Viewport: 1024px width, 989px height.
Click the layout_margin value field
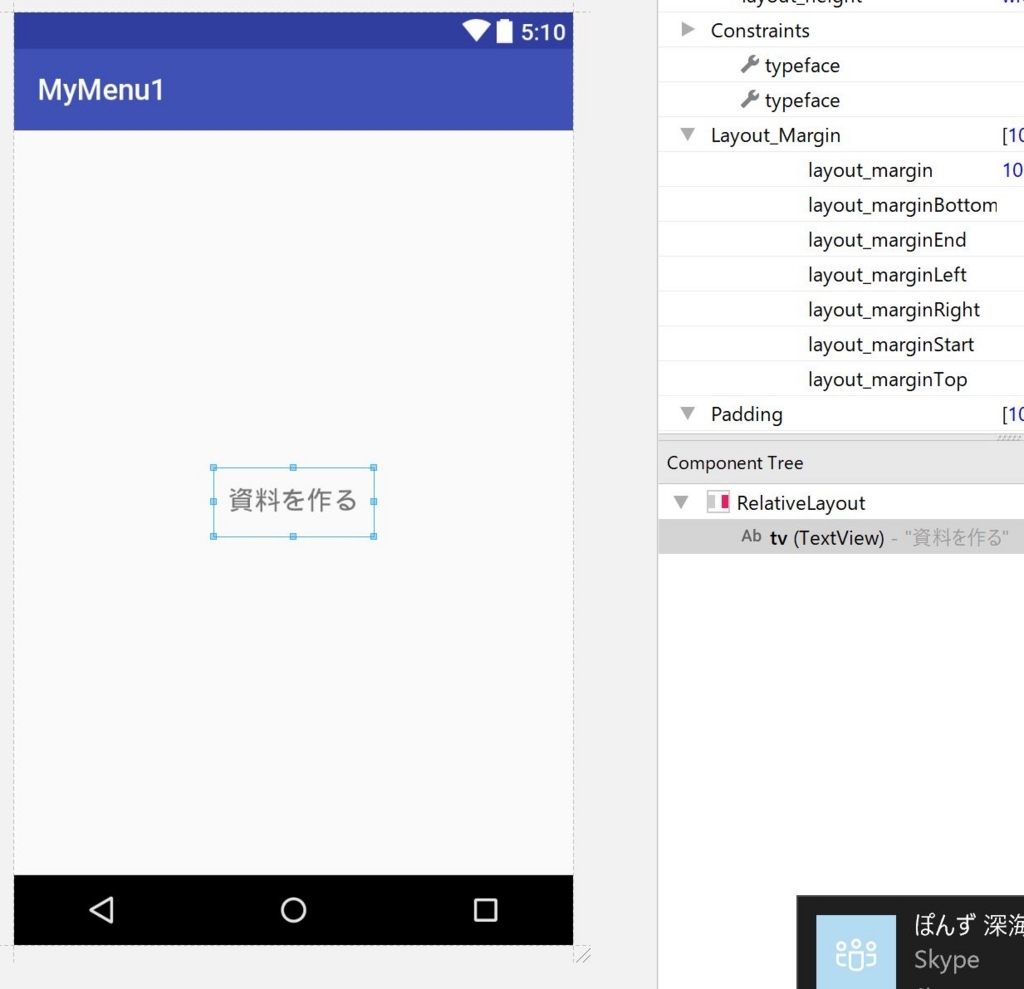1011,170
